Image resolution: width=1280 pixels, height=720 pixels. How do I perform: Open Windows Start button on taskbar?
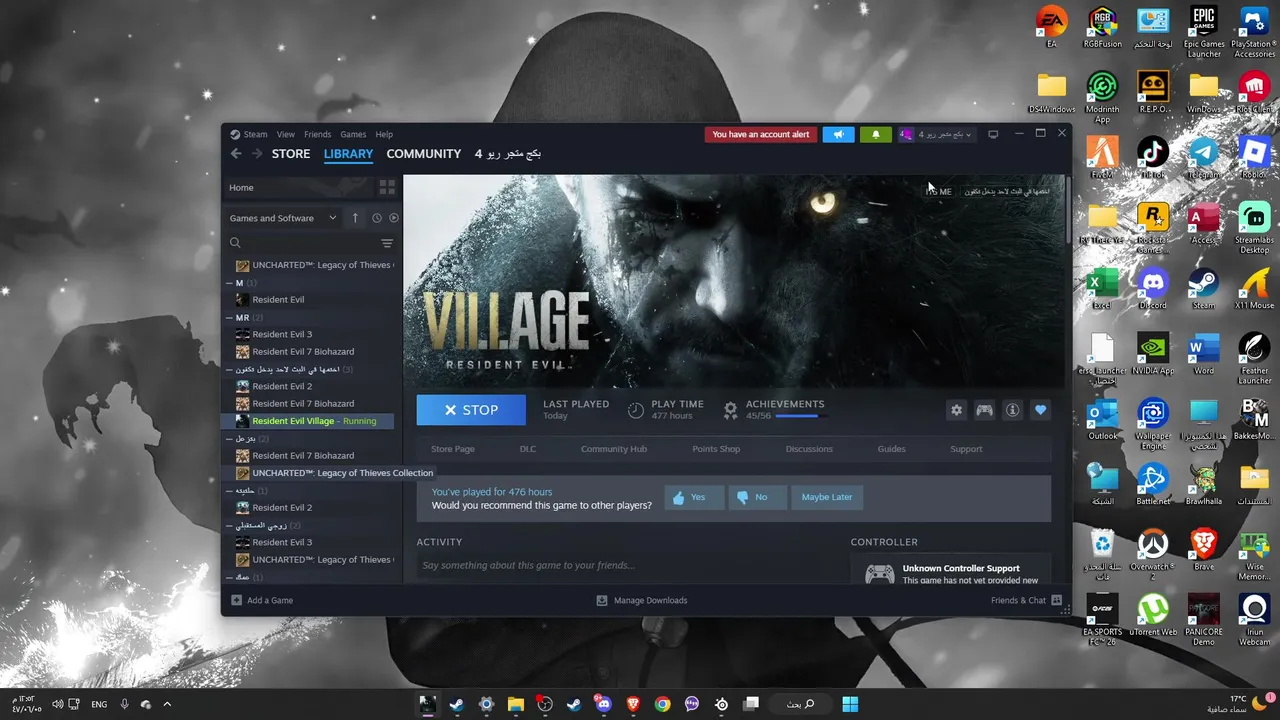click(850, 704)
